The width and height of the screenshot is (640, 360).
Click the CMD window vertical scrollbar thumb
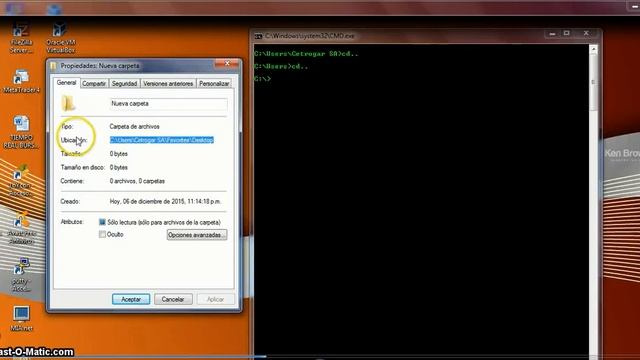tap(594, 82)
